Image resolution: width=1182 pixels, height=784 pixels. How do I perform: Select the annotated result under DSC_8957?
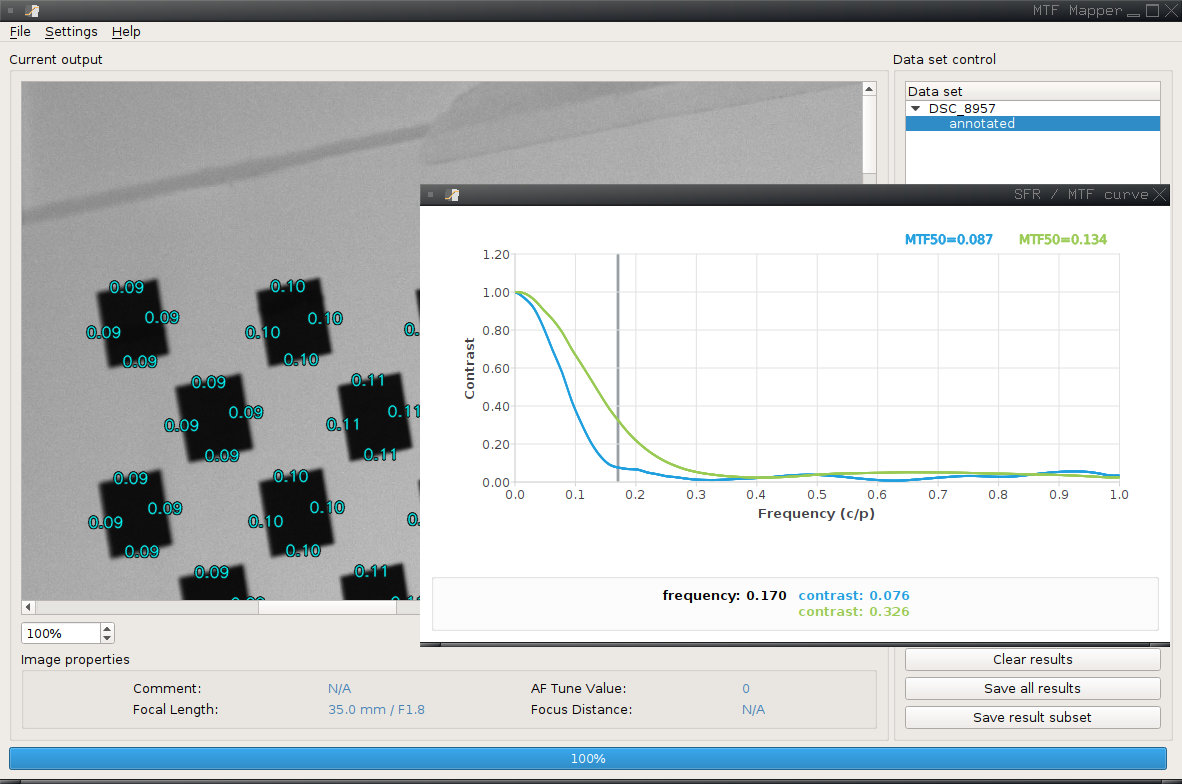pos(981,123)
